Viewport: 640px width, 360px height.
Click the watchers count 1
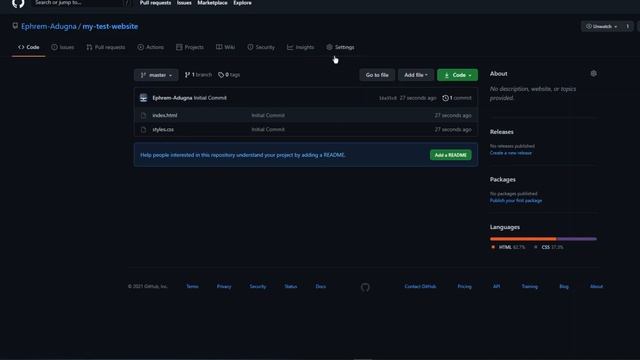click(628, 26)
